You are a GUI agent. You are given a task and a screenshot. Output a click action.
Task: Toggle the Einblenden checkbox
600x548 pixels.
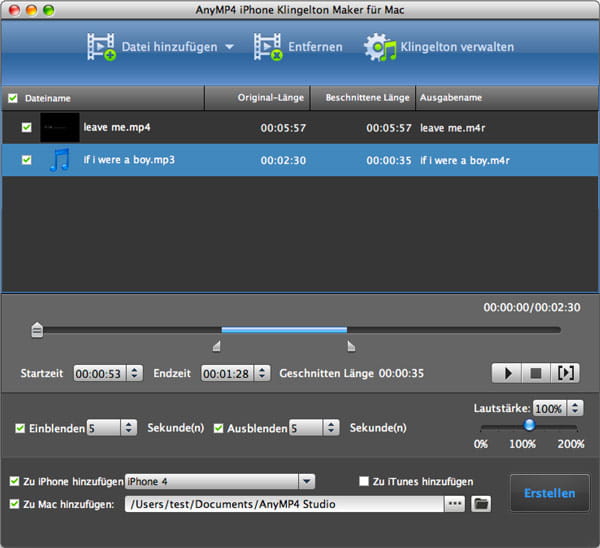(x=20, y=428)
